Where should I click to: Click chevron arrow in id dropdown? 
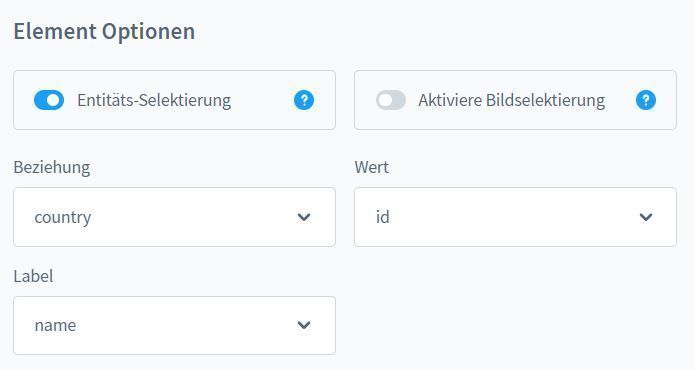[x=646, y=217]
